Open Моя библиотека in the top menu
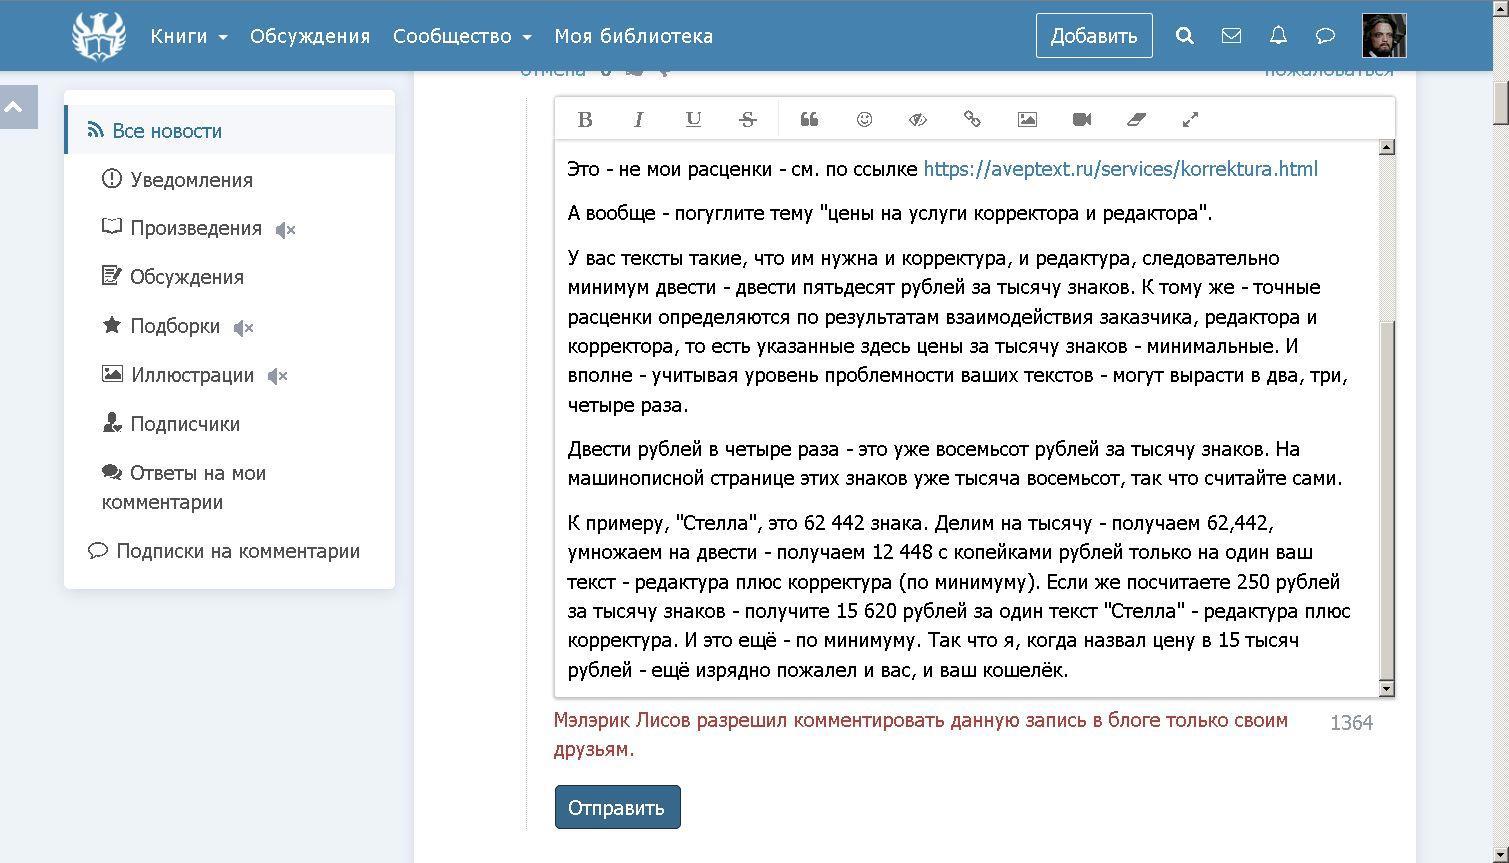 click(x=633, y=36)
